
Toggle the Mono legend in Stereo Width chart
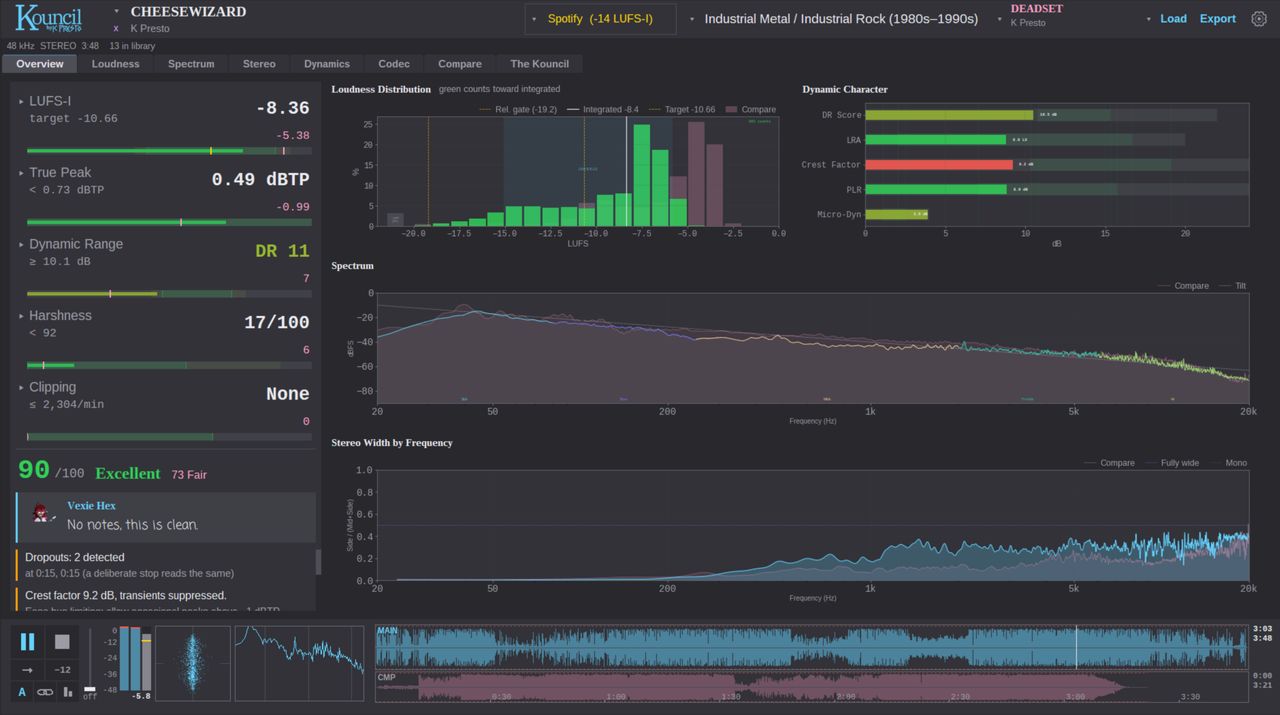(1229, 463)
